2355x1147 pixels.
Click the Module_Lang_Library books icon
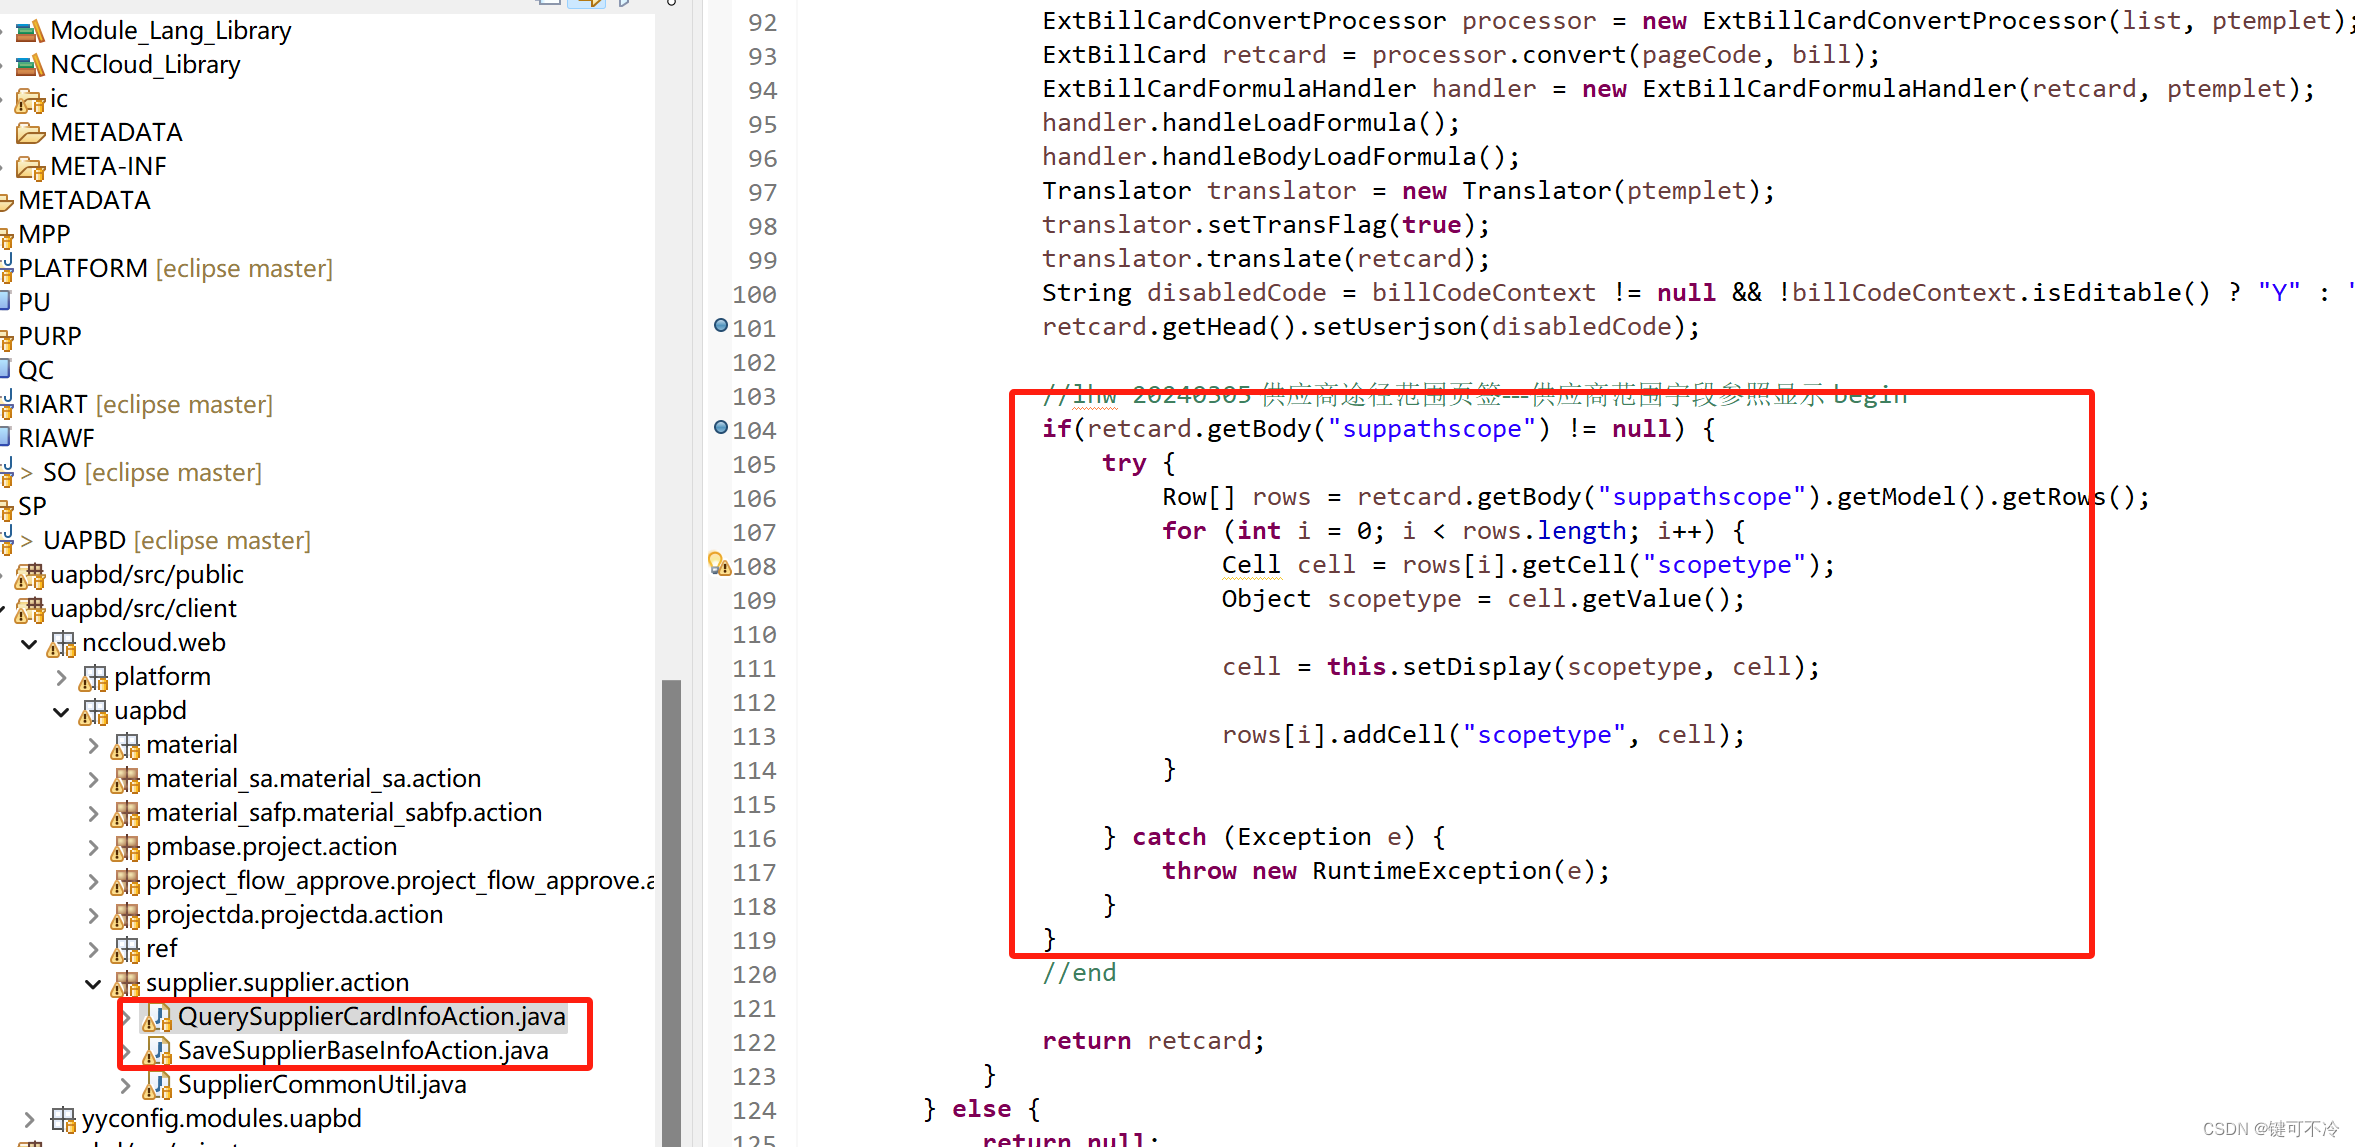tap(30, 31)
